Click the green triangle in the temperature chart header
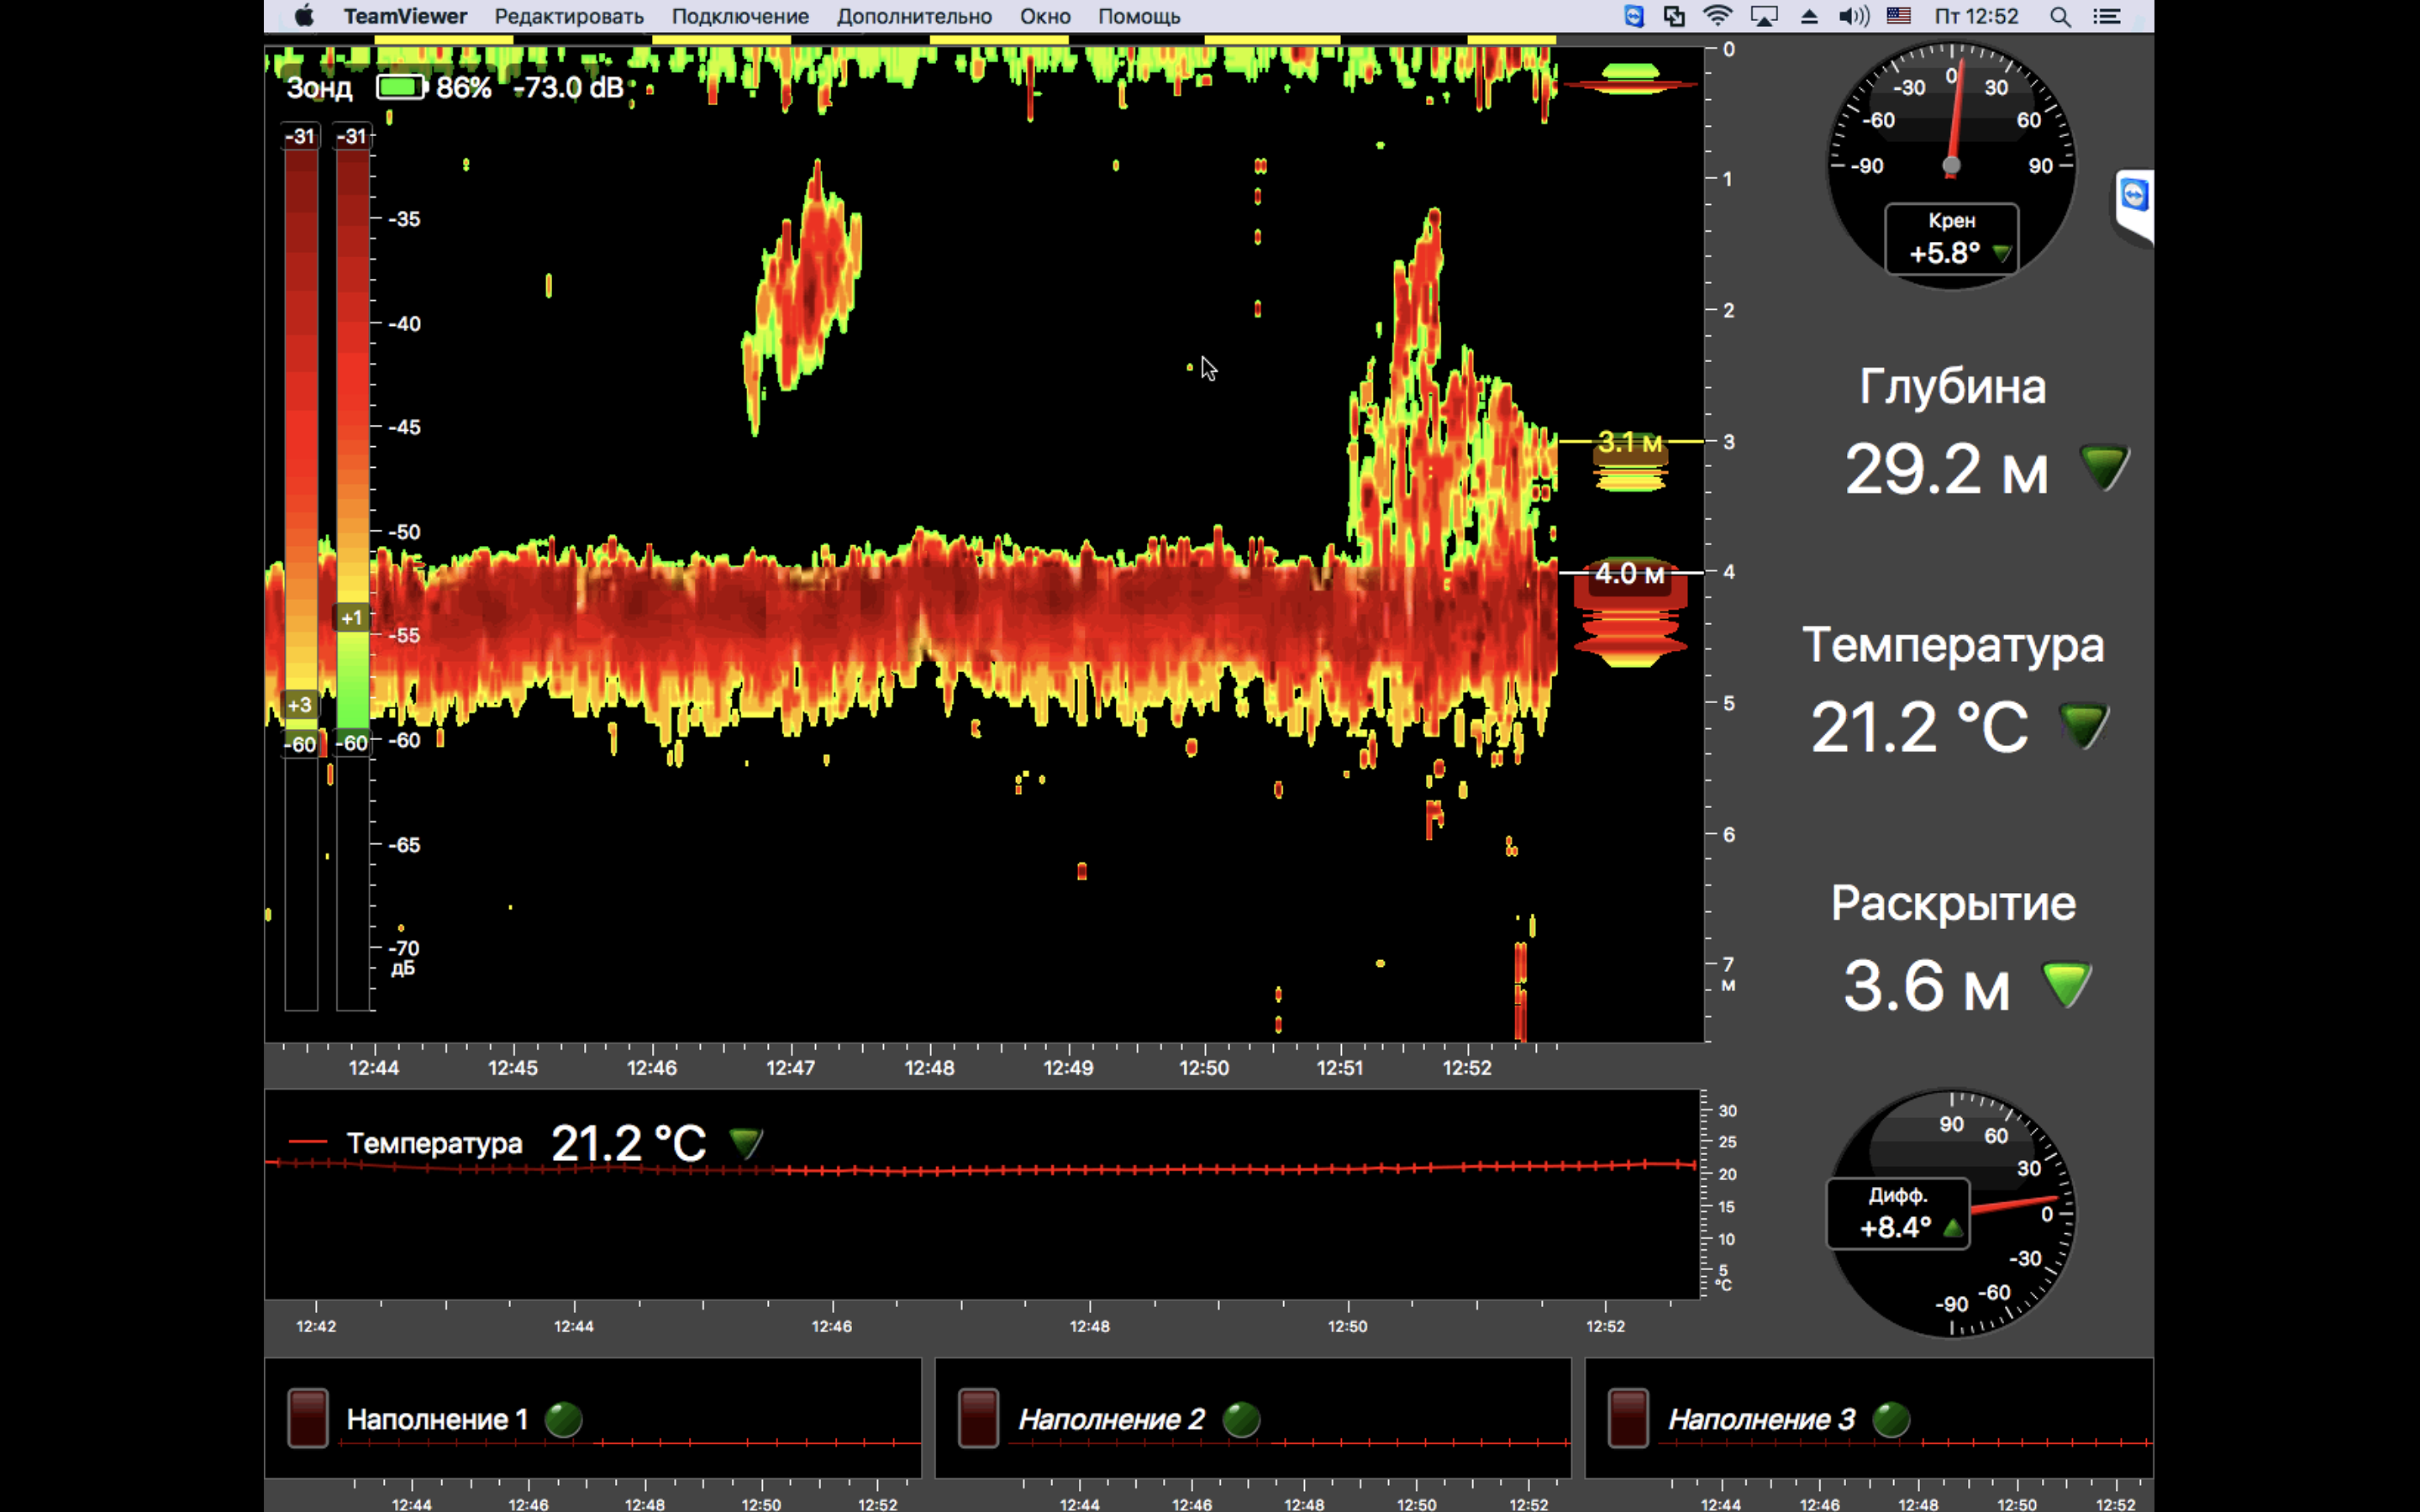 coord(746,1142)
